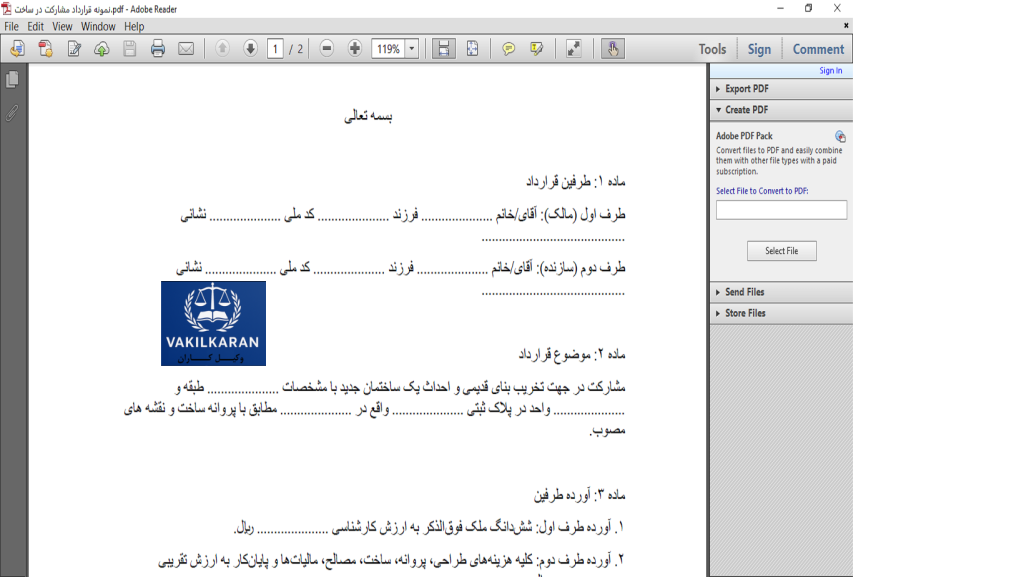Screen dimensions: 1024x577
Task: Expand the Store Files section
Action: tap(745, 313)
